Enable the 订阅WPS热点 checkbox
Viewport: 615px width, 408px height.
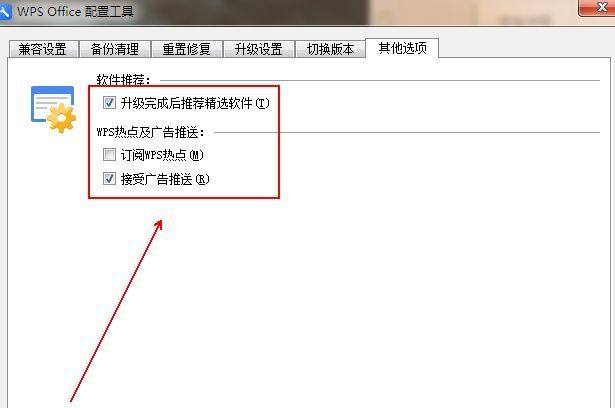click(109, 155)
